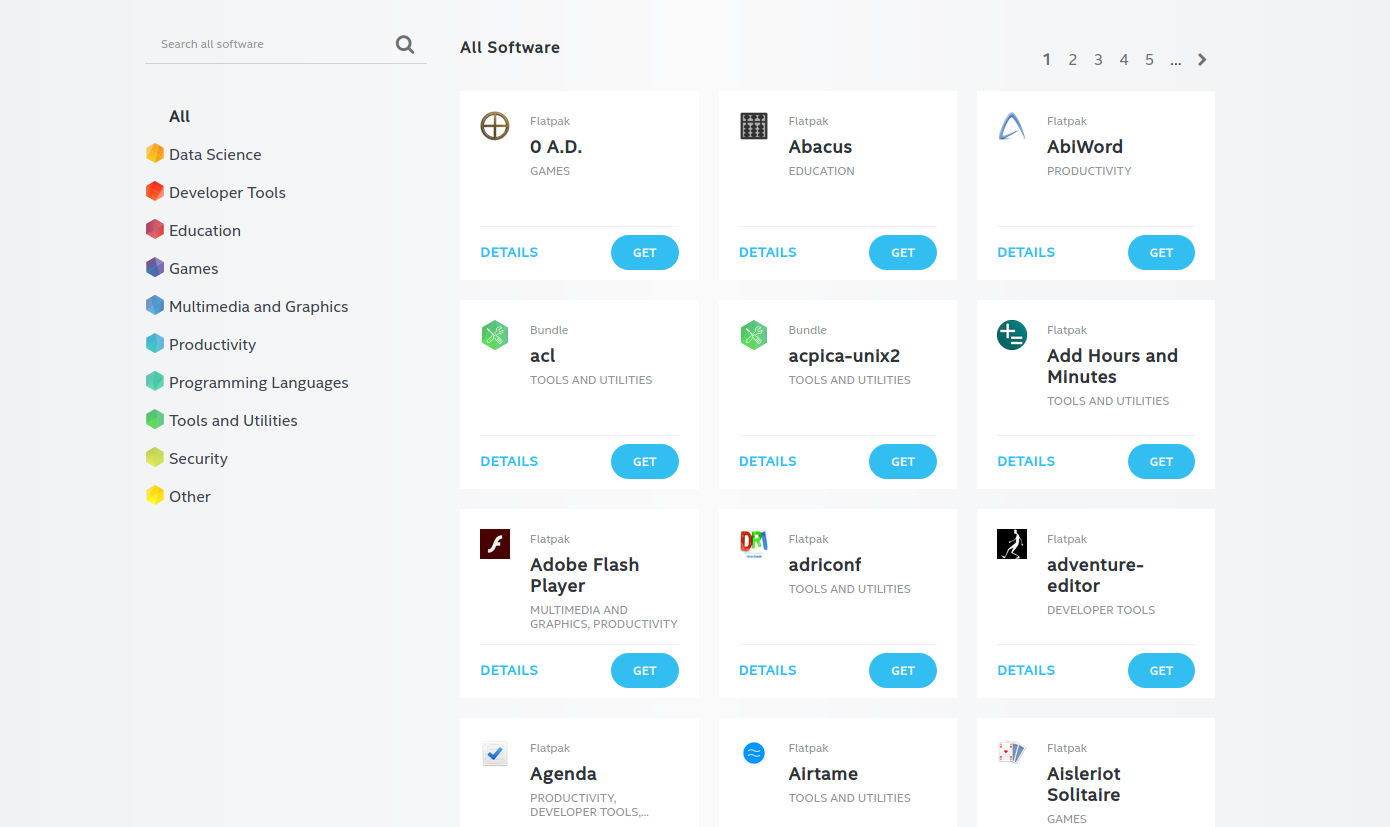Filter by Programming Languages
This screenshot has height=827, width=1390.
[x=258, y=383]
